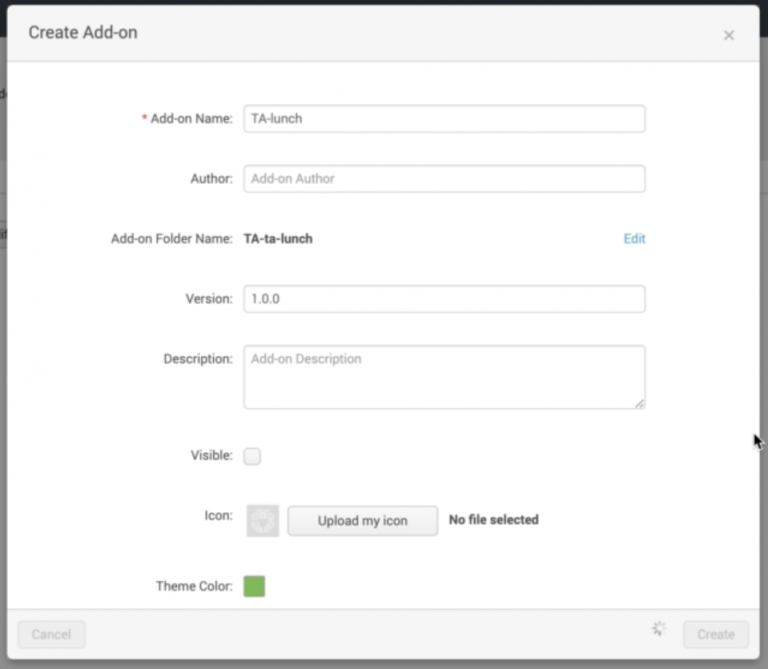Toggle the Visible checkbox
The height and width of the screenshot is (669, 768).
click(252, 456)
